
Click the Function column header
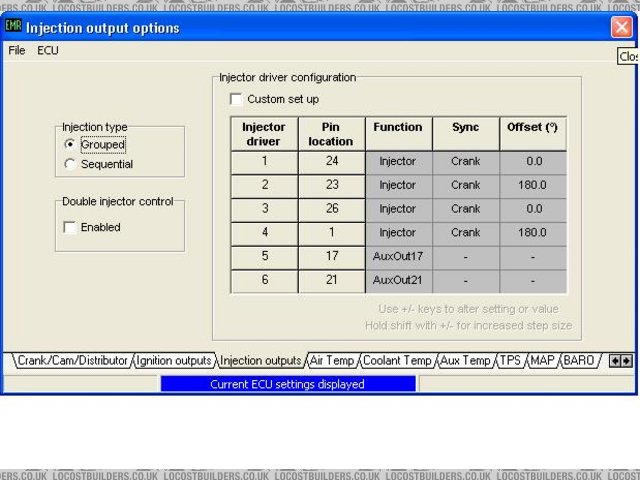[x=399, y=134]
